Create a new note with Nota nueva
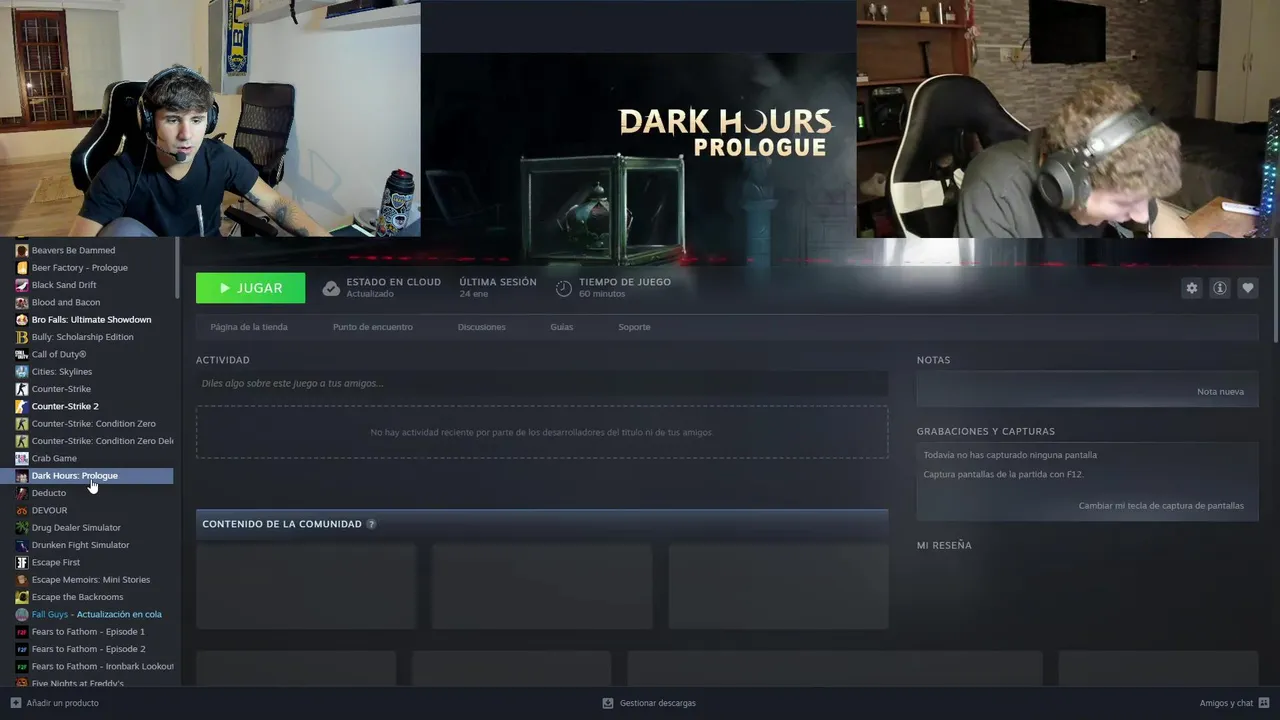The height and width of the screenshot is (720, 1280). pyautogui.click(x=1220, y=392)
